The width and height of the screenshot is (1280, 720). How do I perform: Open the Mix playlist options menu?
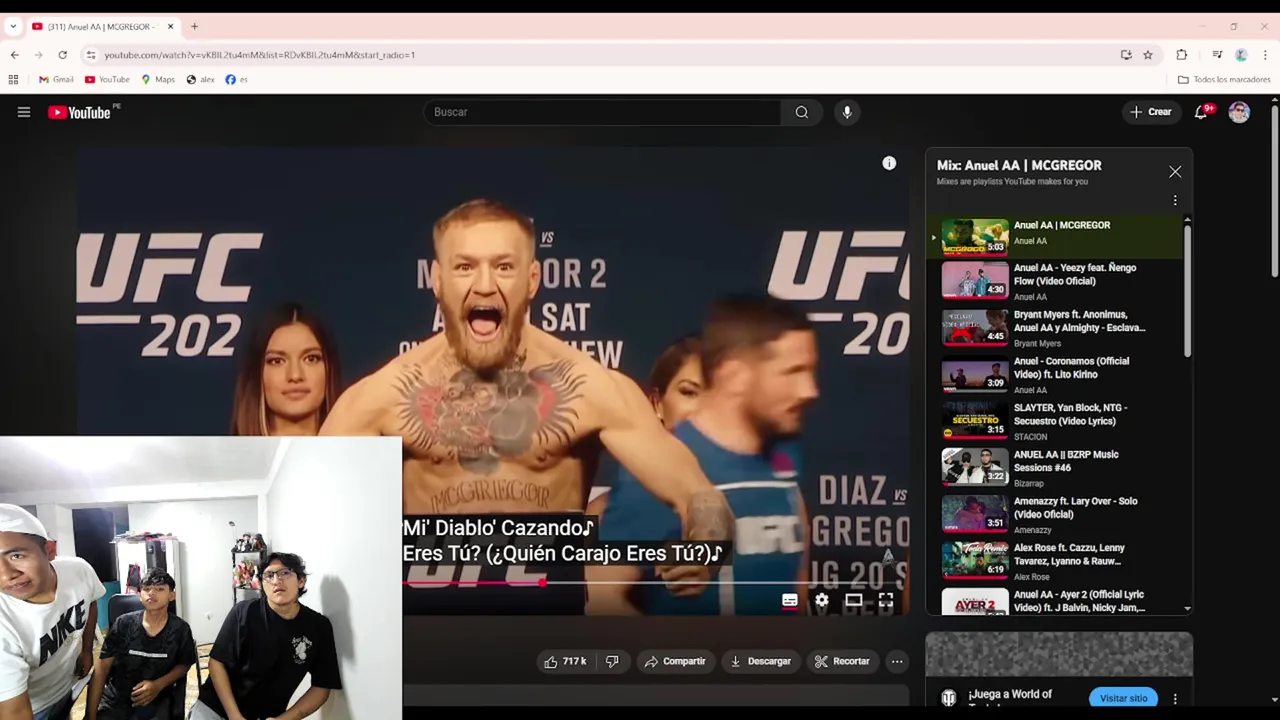tap(1175, 200)
